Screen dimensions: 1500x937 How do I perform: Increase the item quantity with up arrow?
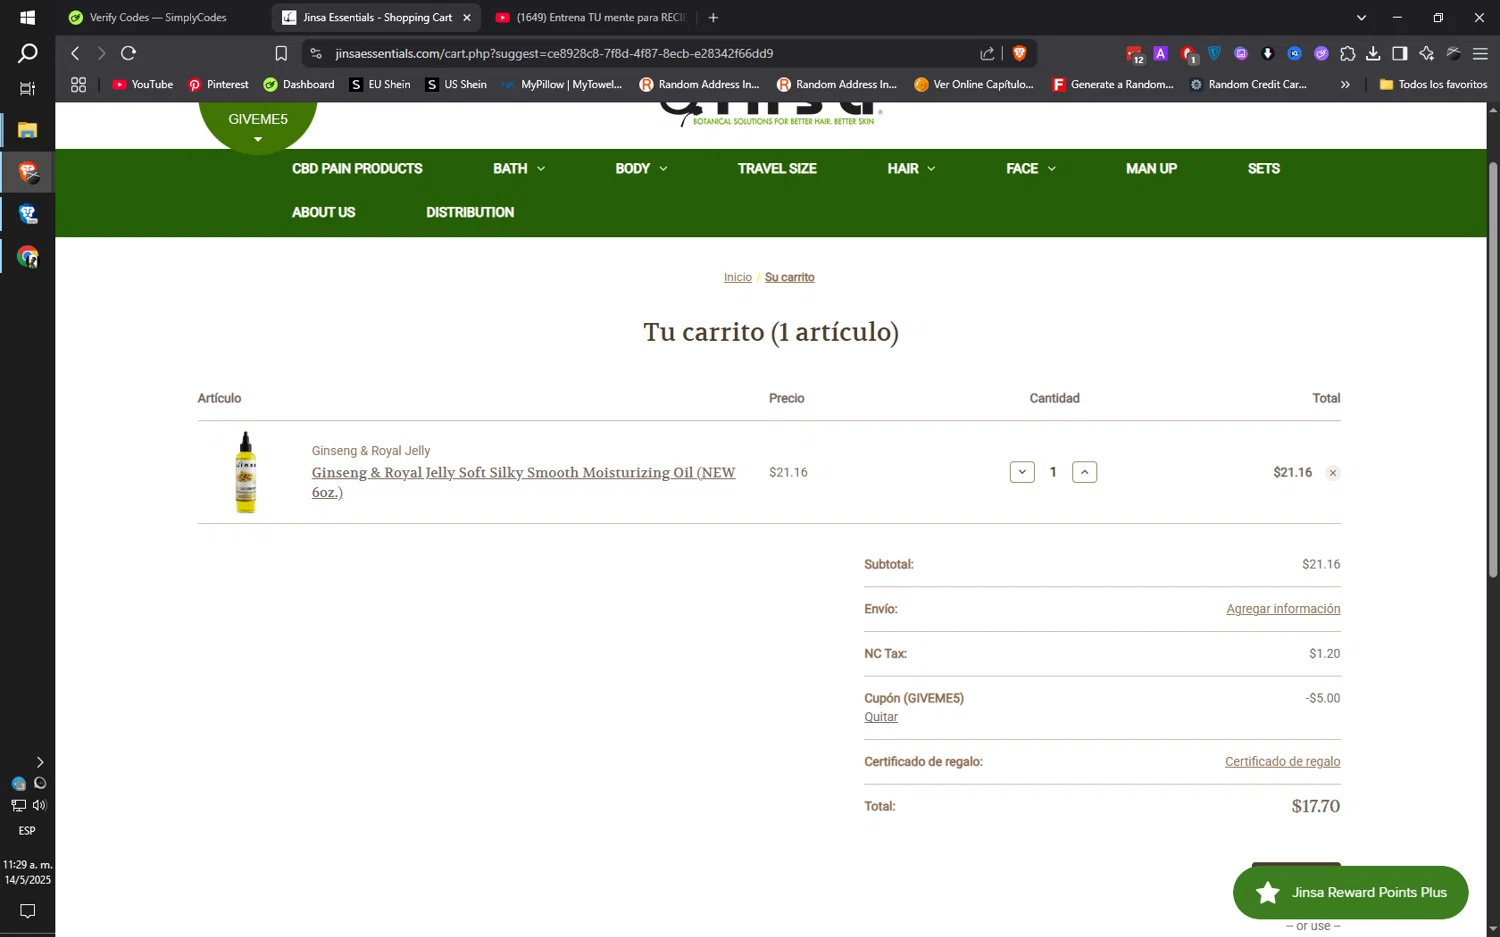click(x=1084, y=472)
